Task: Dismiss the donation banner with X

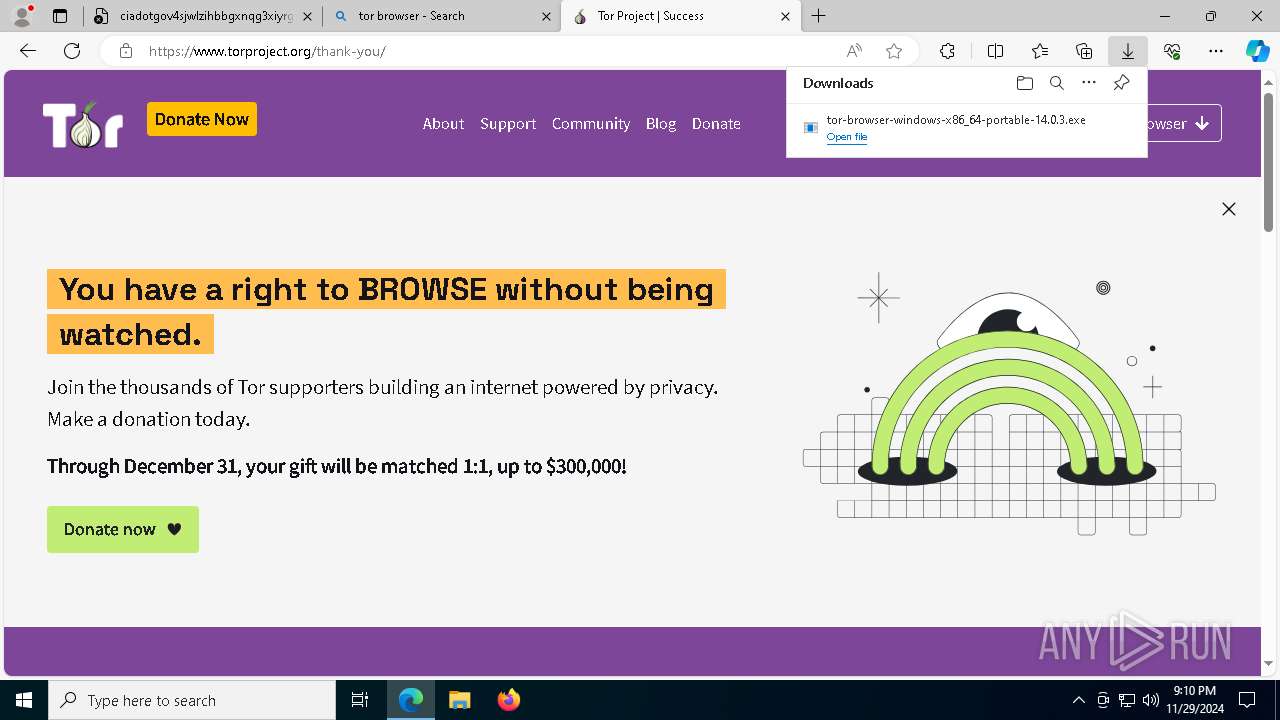Action: tap(1229, 209)
